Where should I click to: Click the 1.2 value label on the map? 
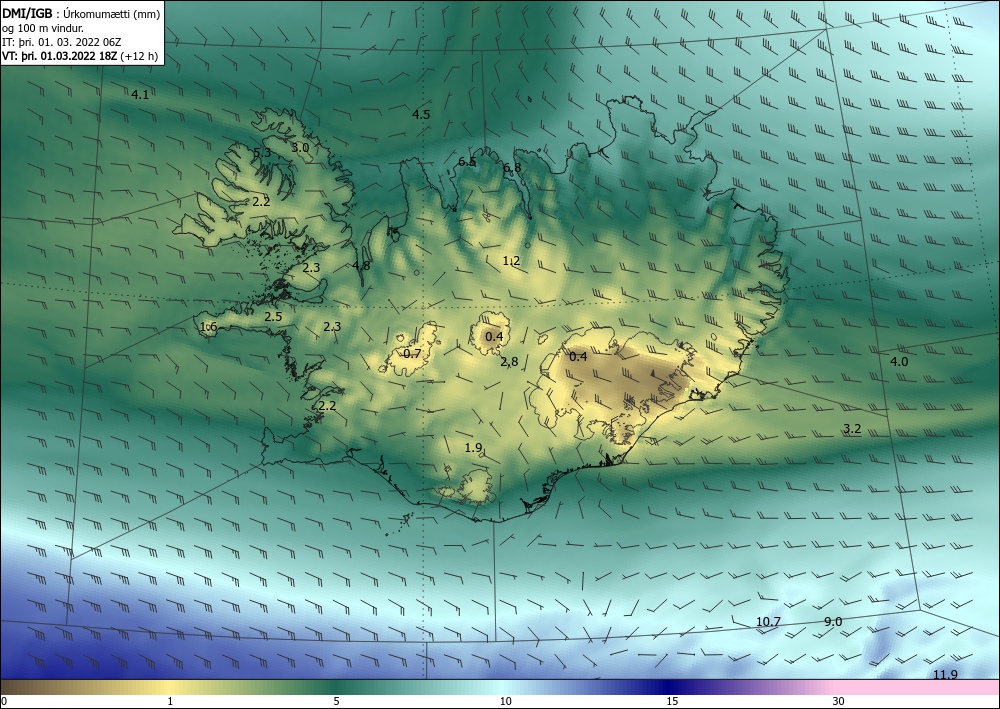tap(511, 261)
